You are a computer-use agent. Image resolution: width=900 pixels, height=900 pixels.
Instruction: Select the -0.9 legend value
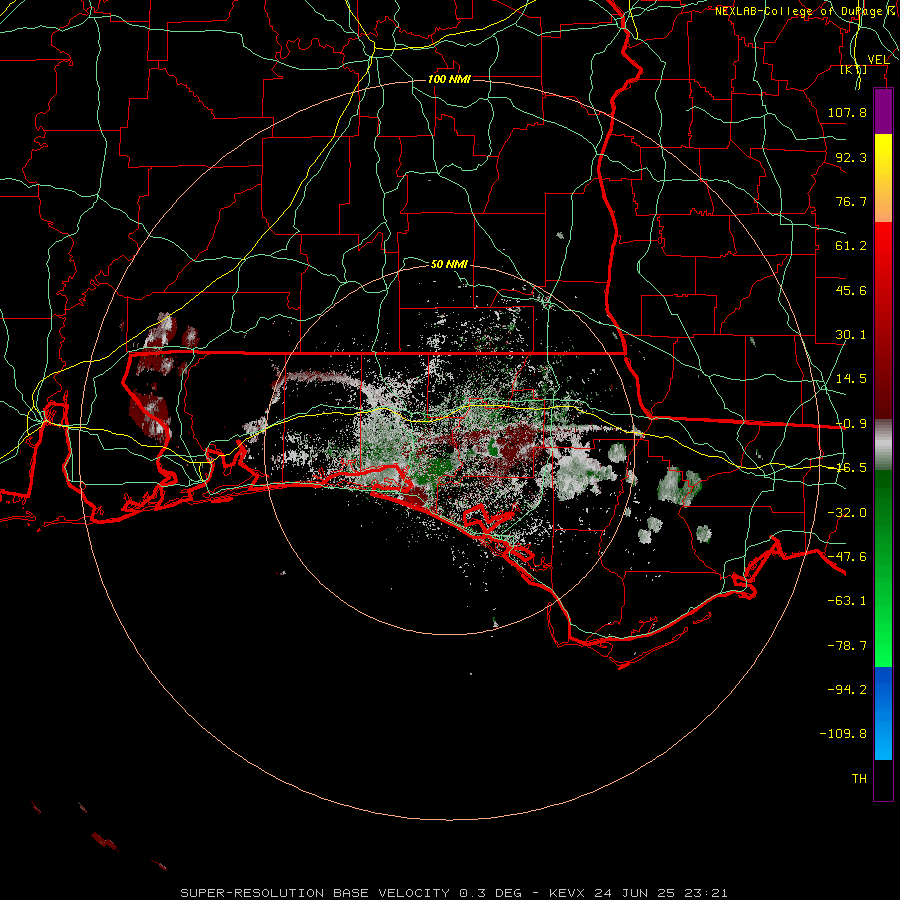[851, 424]
